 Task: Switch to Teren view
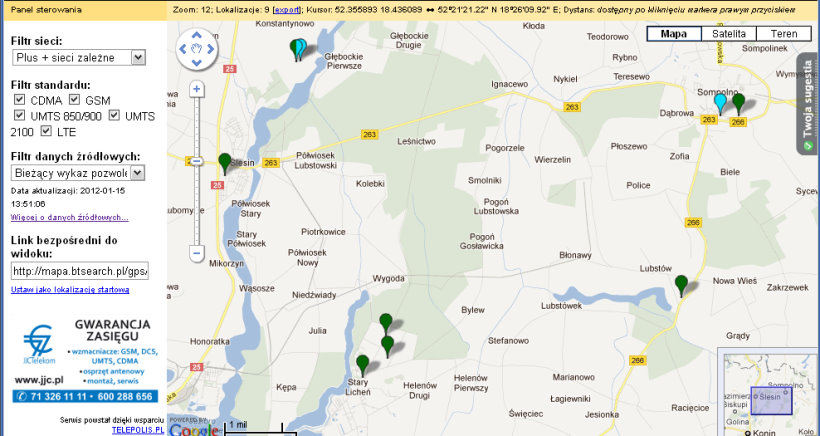(x=784, y=34)
